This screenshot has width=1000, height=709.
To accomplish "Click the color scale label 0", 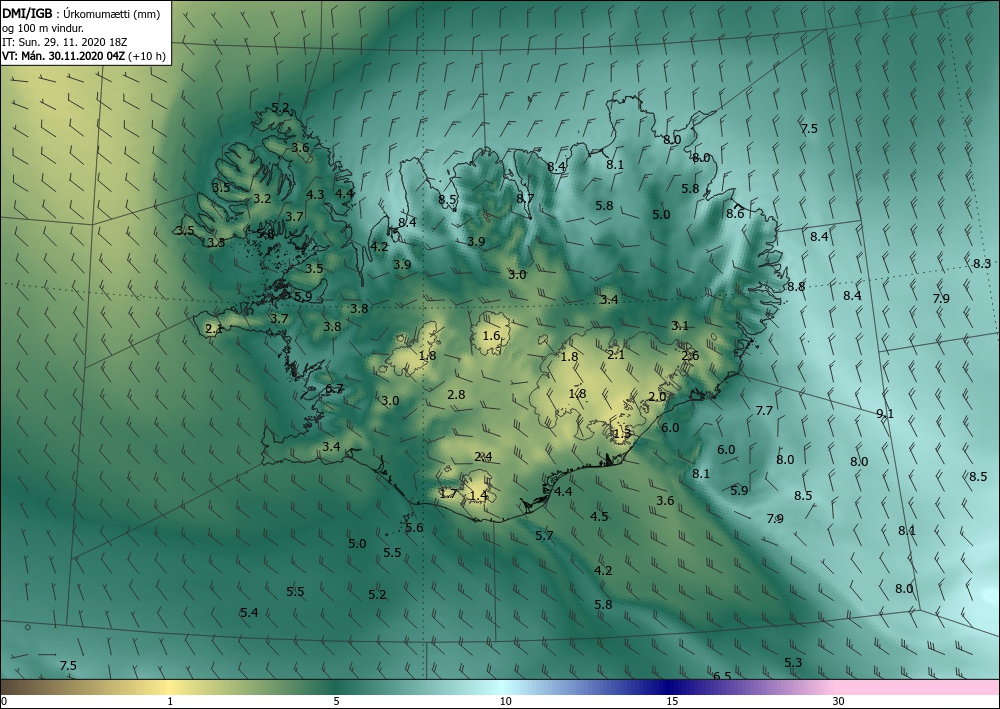I will pyautogui.click(x=4, y=701).
